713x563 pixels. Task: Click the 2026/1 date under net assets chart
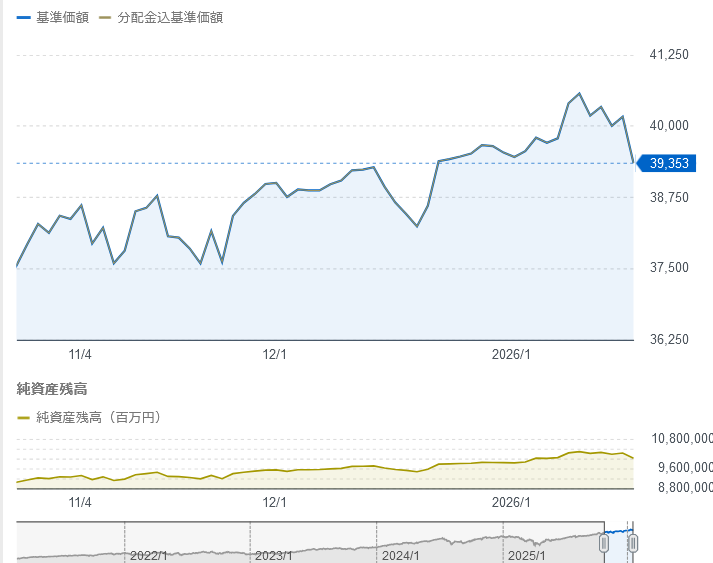[511, 502]
